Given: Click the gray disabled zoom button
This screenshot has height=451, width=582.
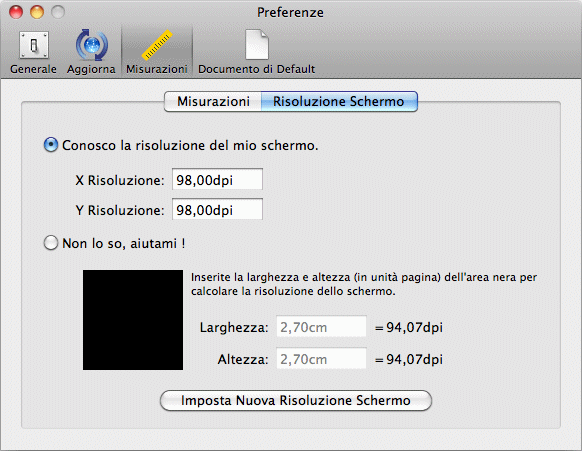Looking at the screenshot, I should [58, 12].
